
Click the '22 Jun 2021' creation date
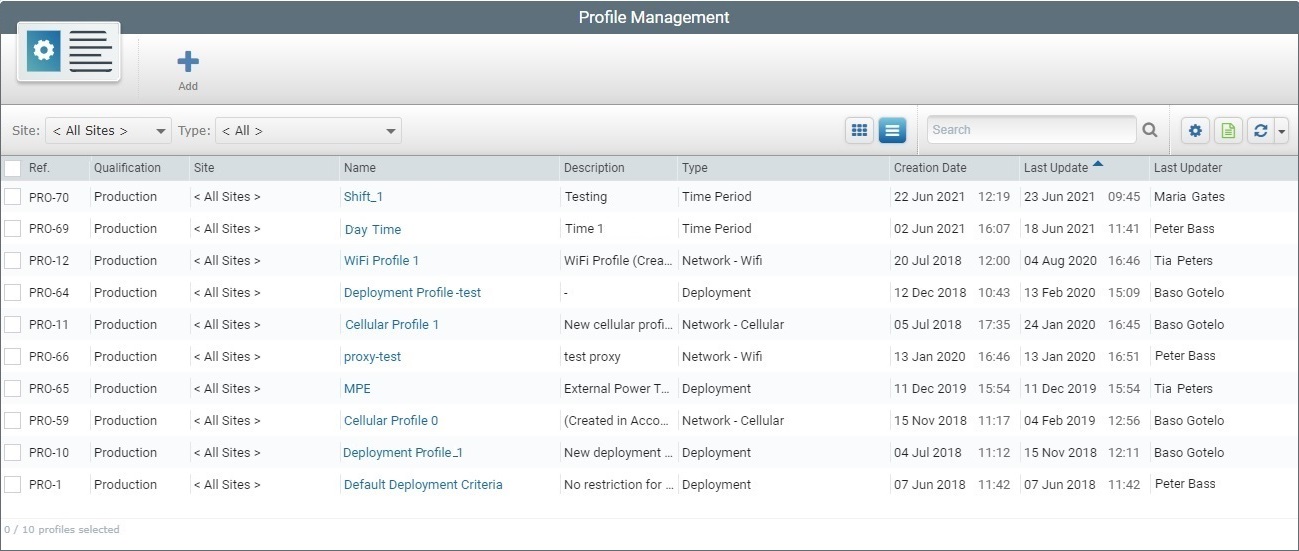(930, 197)
